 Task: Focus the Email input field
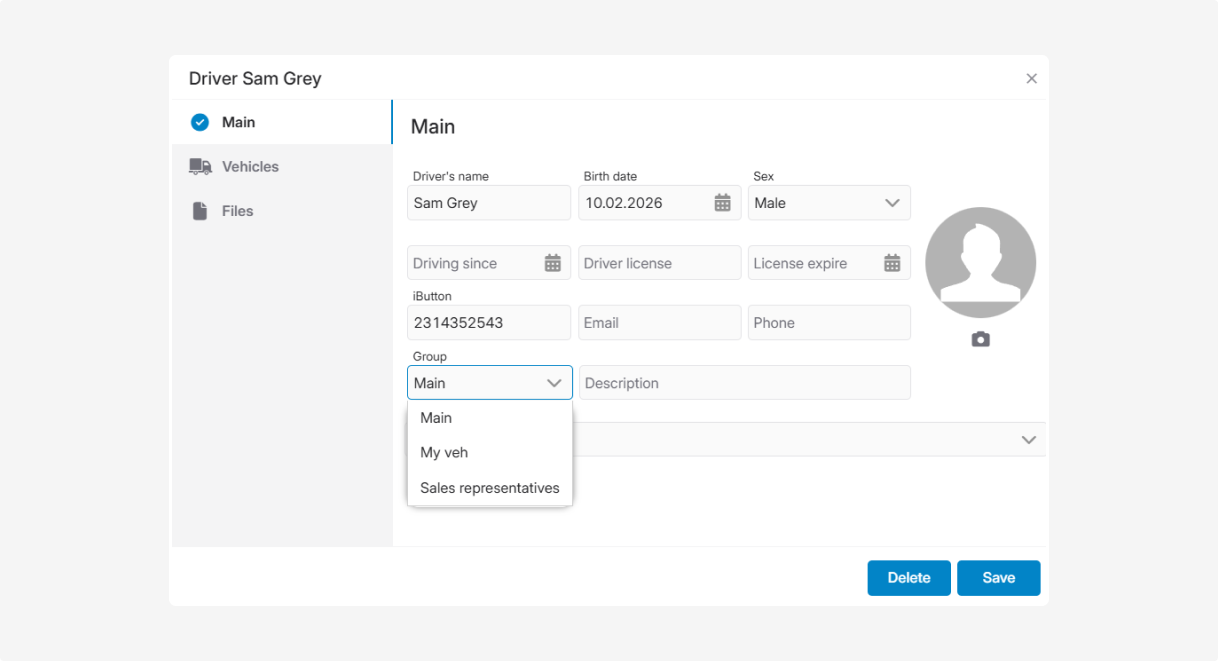[x=659, y=323]
